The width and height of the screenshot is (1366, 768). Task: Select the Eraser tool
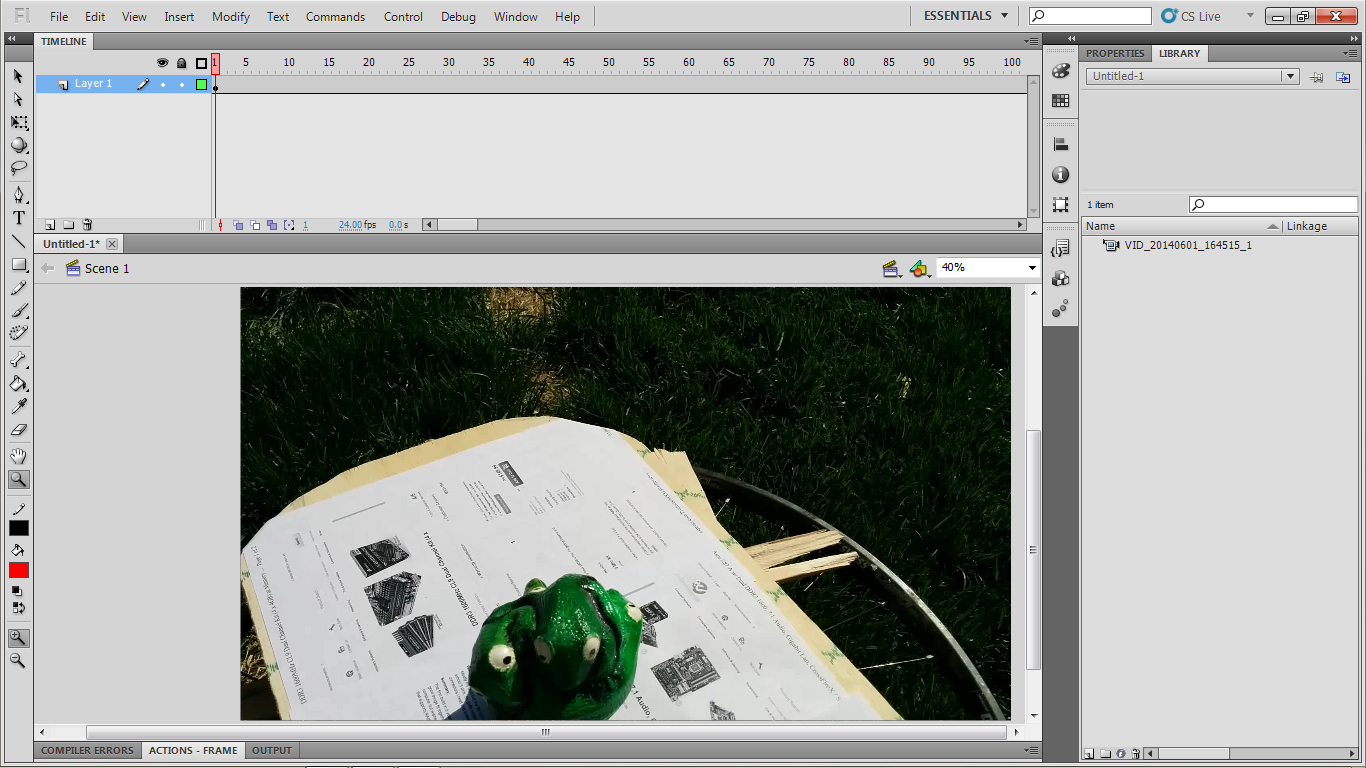coord(18,429)
